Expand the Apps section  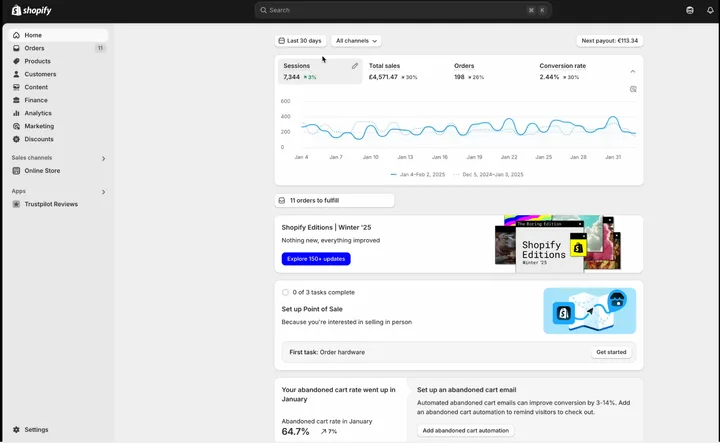[x=103, y=192]
